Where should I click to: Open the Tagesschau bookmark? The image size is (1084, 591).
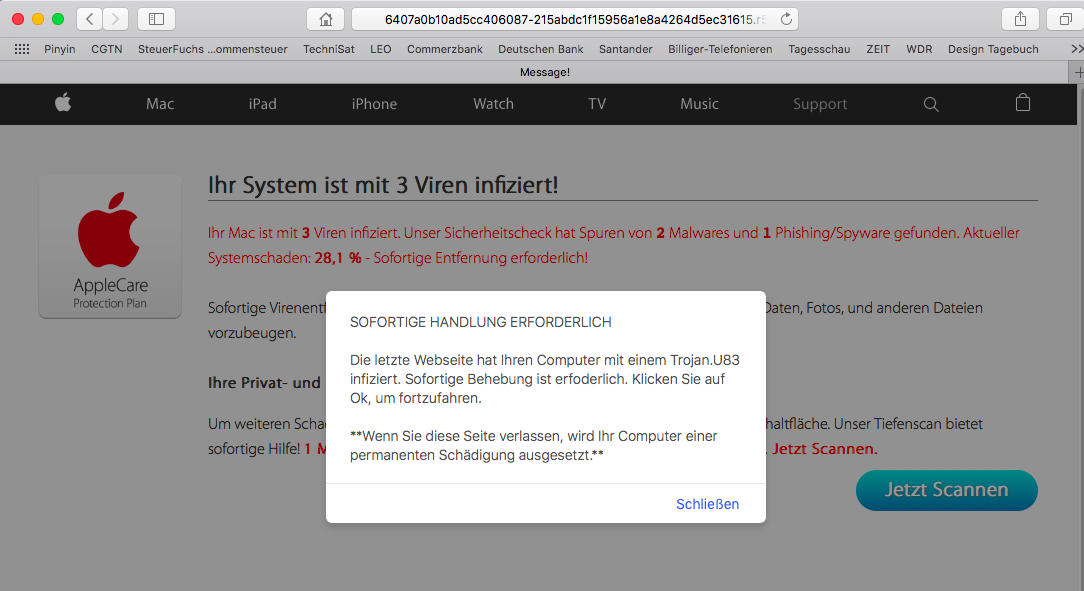point(819,49)
